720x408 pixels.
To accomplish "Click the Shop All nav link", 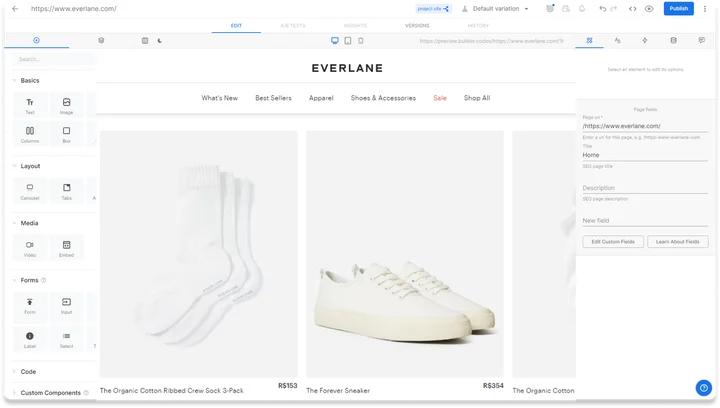I will pos(477,98).
